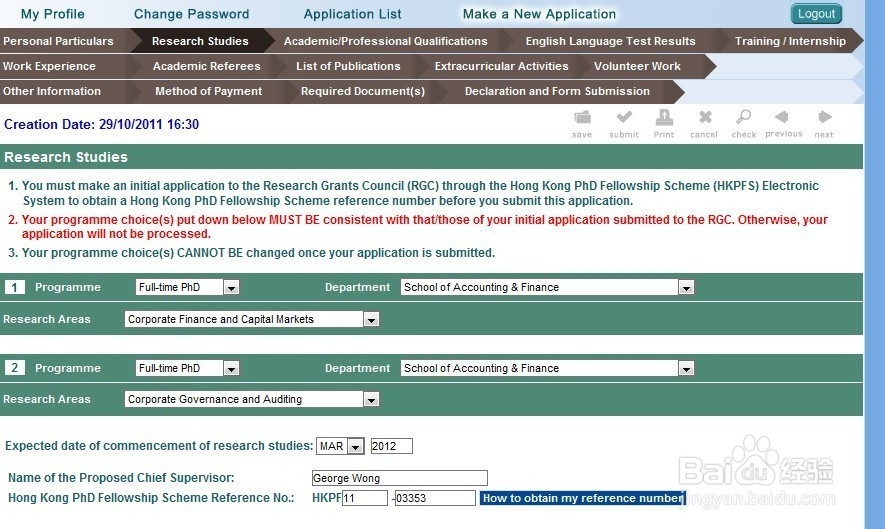The image size is (885, 529).
Task: Expand Corporate Governance and Auditing dropdown
Action: click(x=252, y=399)
